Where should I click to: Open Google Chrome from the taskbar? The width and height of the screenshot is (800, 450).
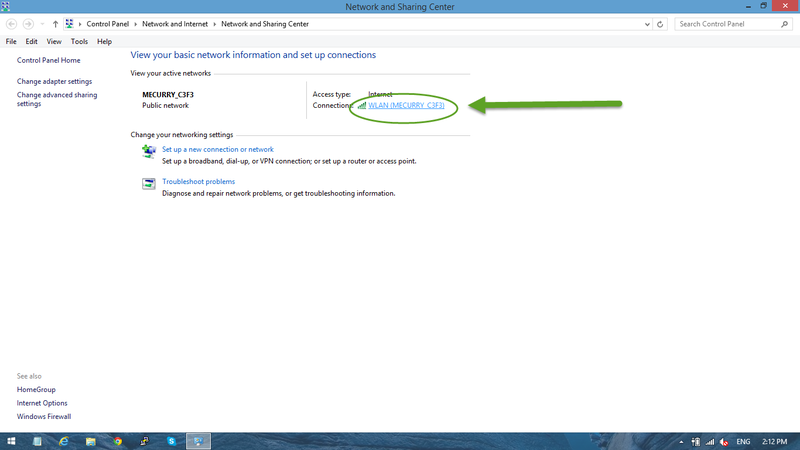[117, 441]
